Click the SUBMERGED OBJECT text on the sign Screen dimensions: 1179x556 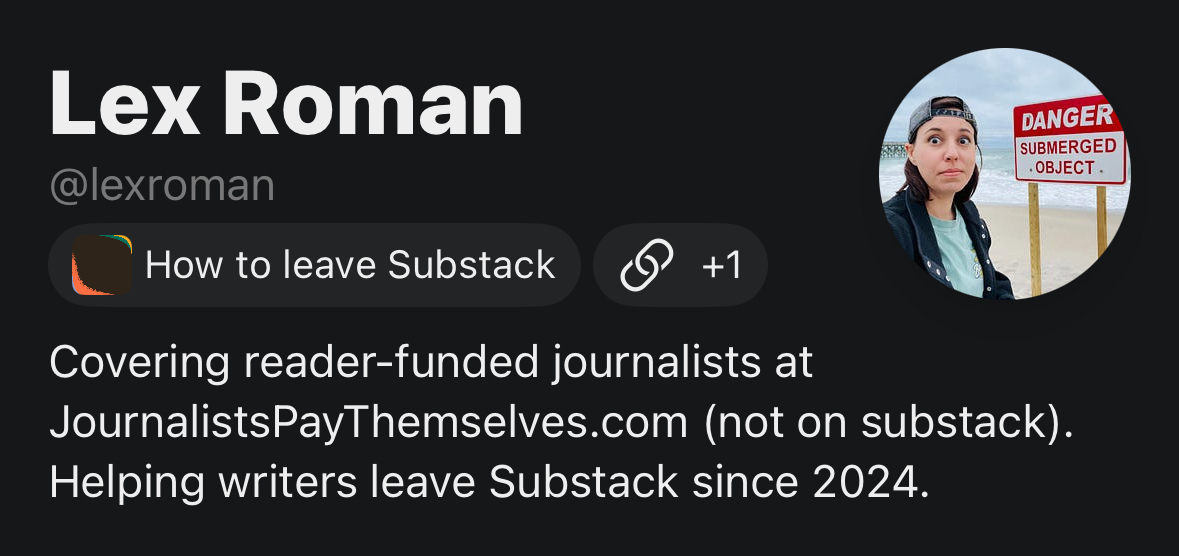pyautogui.click(x=1070, y=158)
